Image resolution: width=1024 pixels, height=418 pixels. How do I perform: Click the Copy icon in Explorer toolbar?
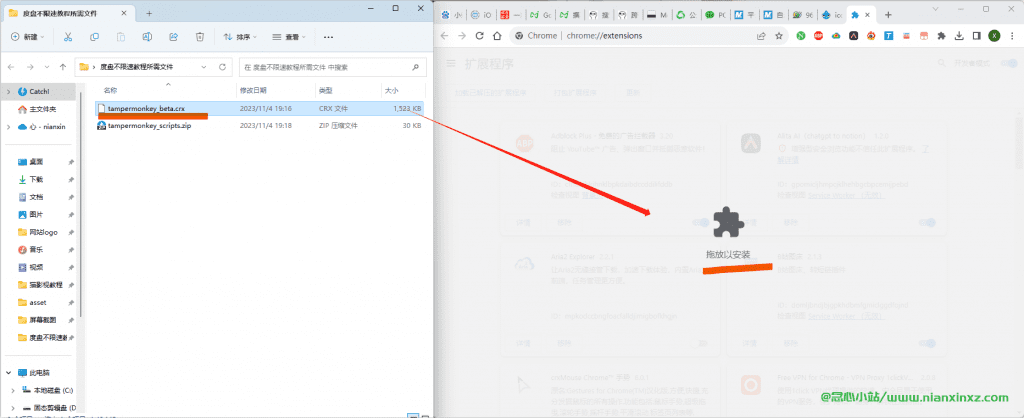94,37
